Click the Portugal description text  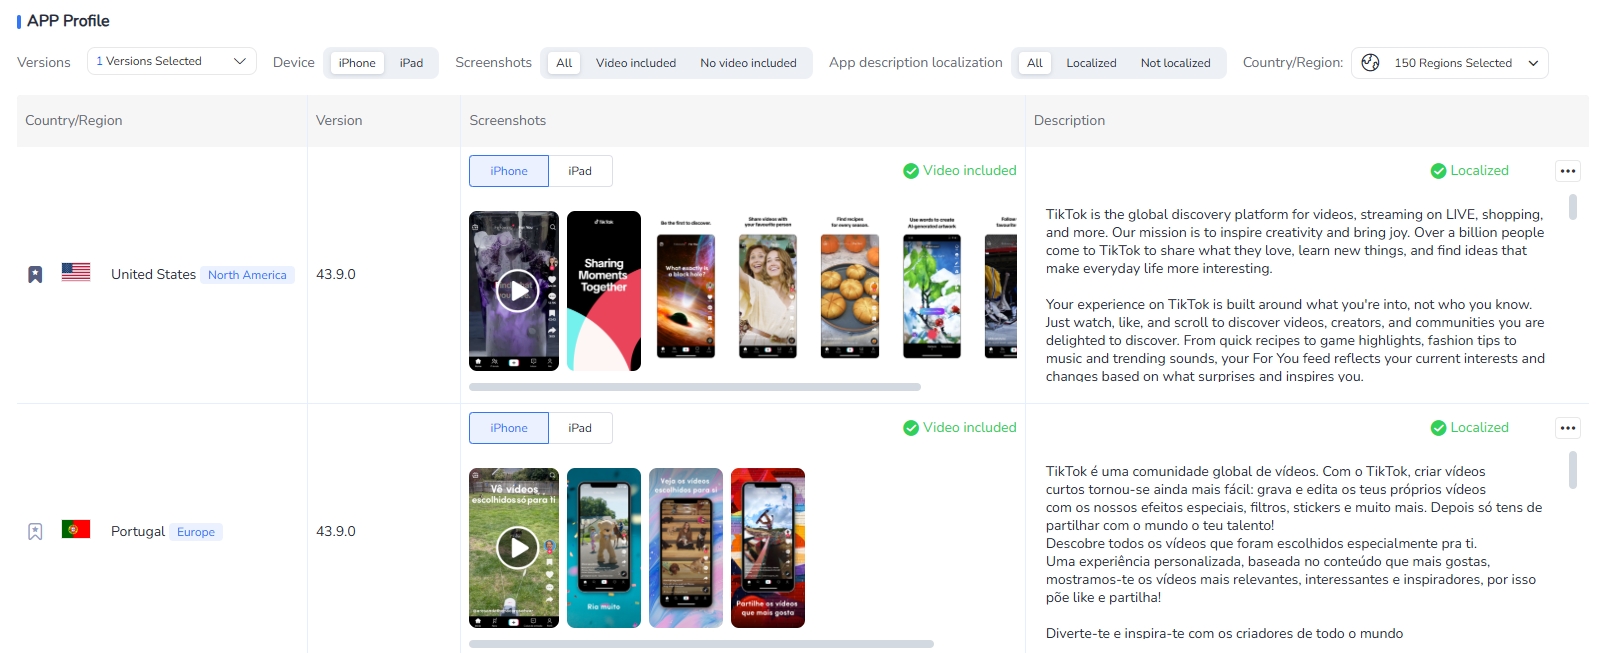pos(1294,552)
